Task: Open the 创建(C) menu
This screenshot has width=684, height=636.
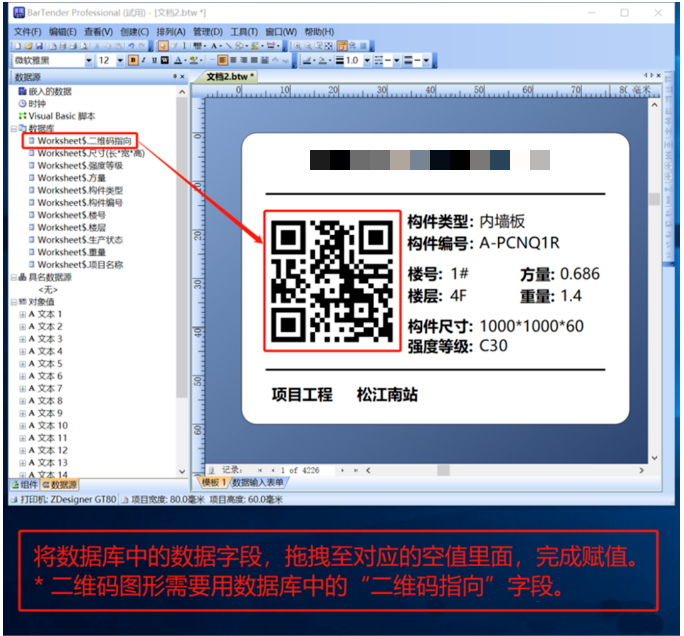Action: pyautogui.click(x=134, y=32)
